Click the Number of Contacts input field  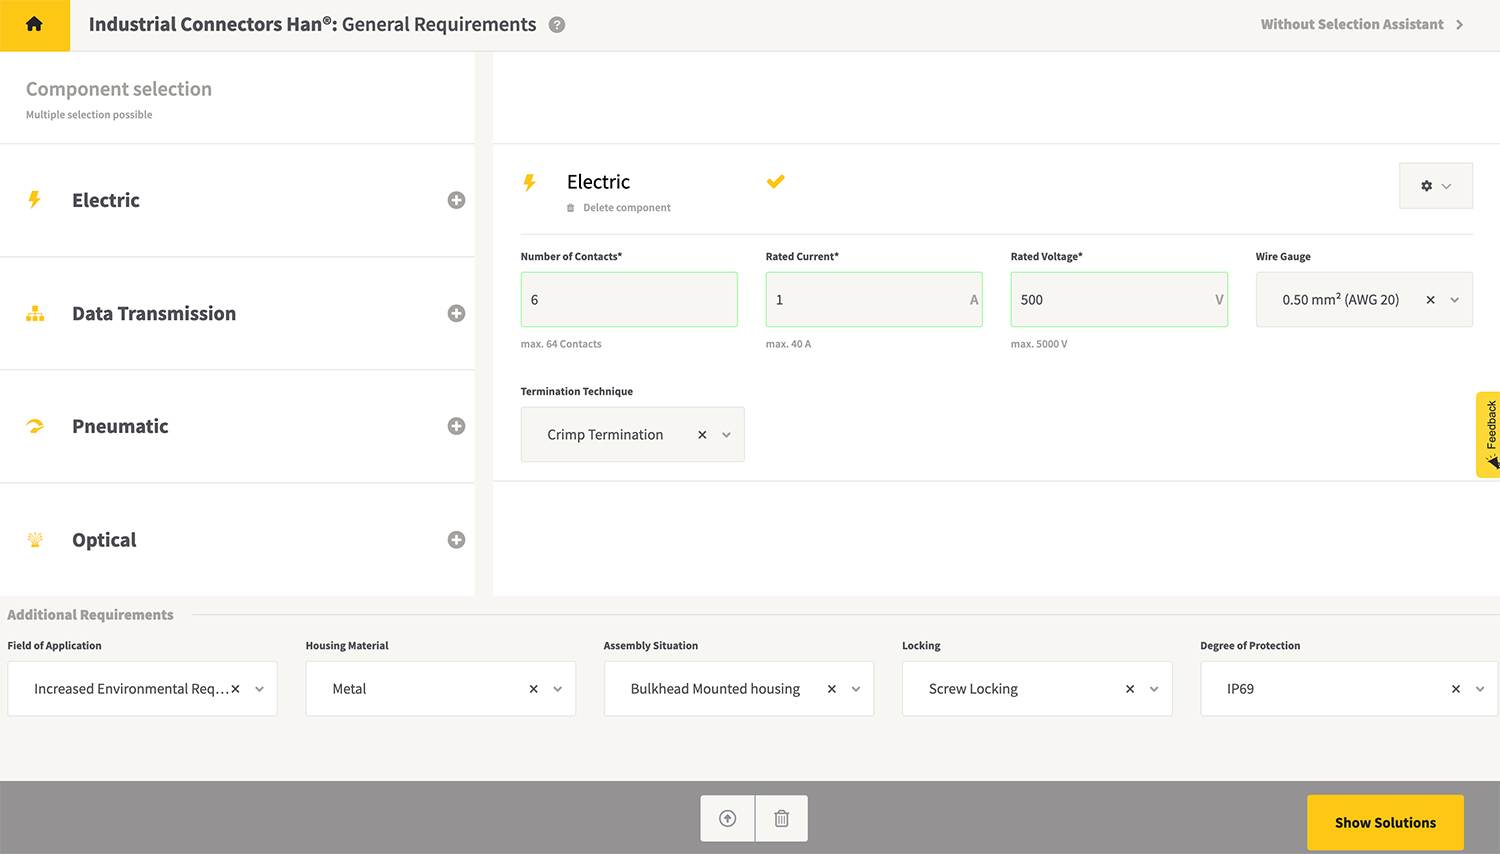coord(629,300)
